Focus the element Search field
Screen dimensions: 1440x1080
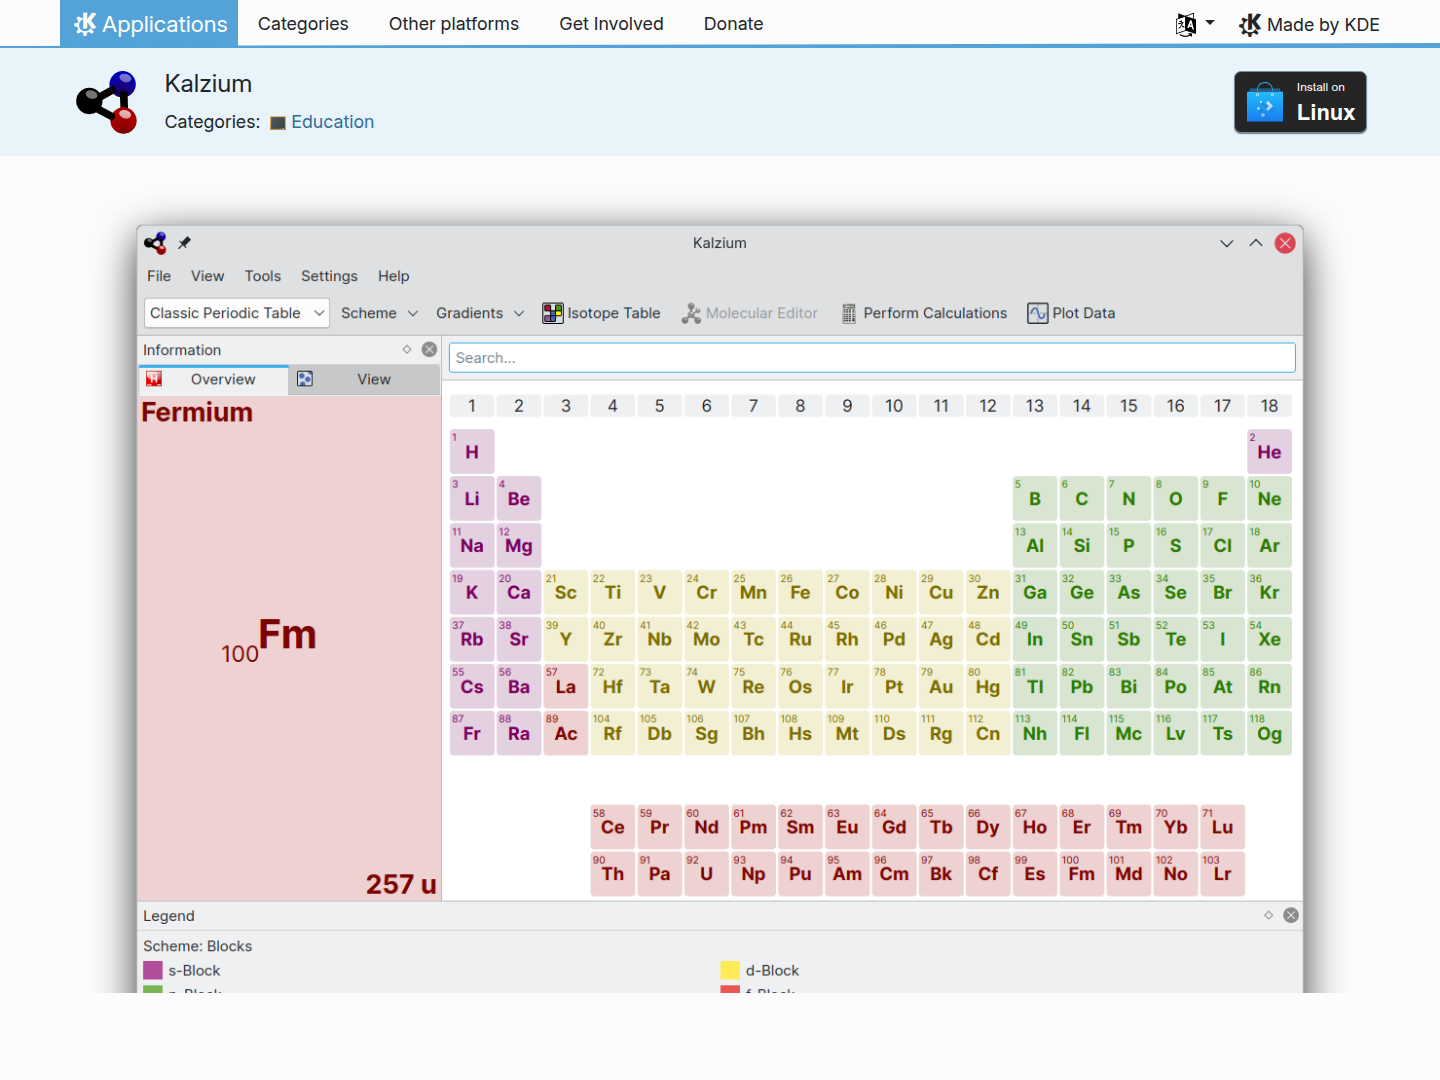coord(872,358)
